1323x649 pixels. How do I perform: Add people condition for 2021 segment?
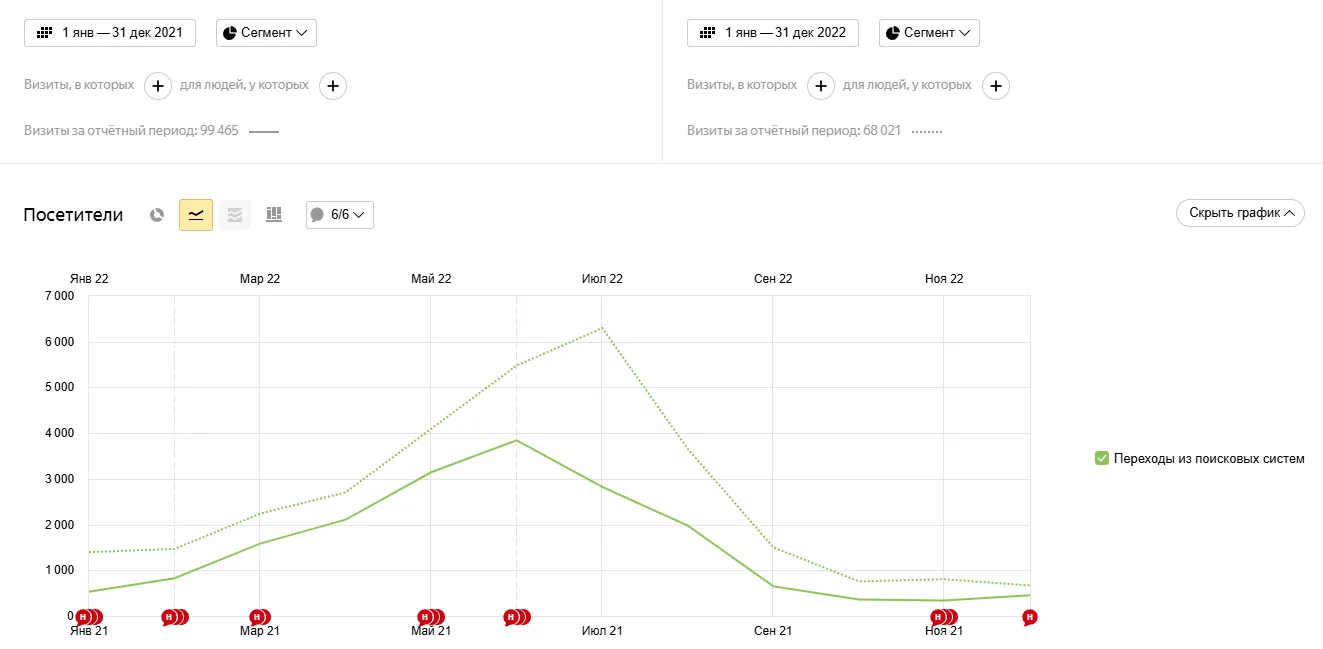[333, 86]
